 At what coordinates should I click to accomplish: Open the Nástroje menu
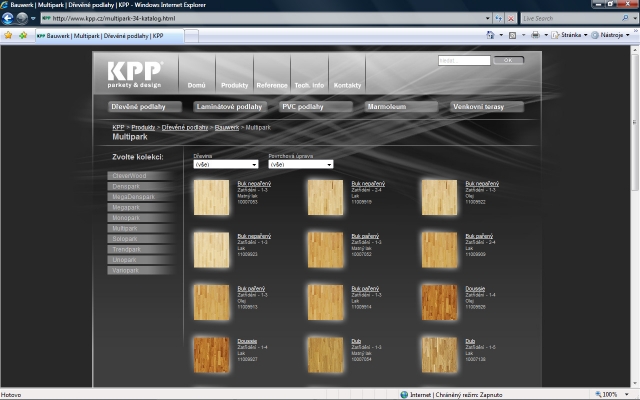pos(611,35)
